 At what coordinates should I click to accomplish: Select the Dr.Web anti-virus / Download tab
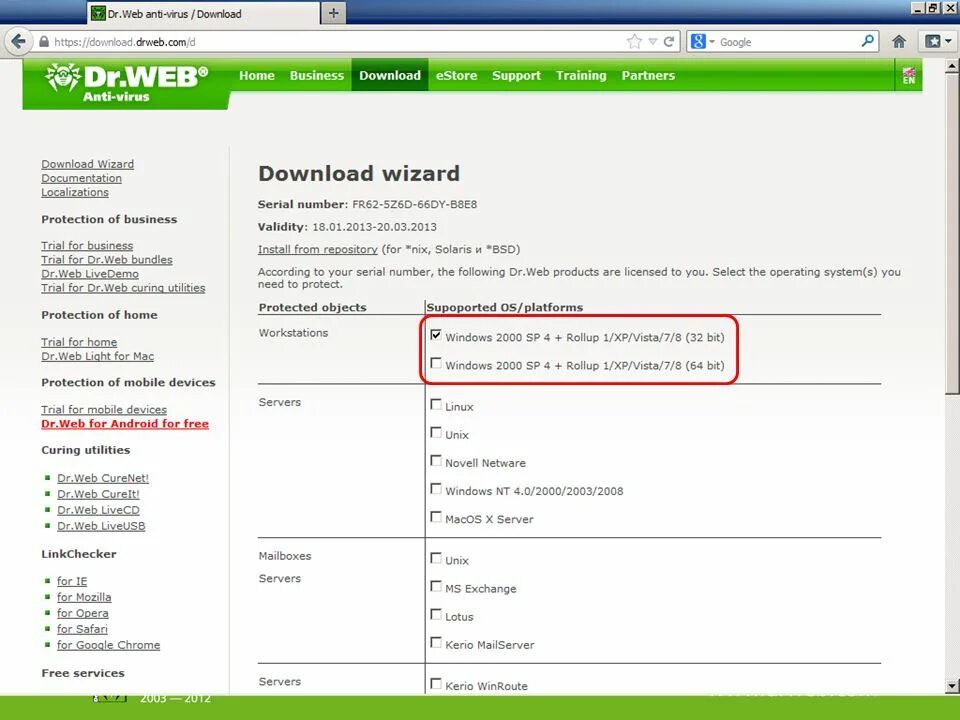[204, 13]
